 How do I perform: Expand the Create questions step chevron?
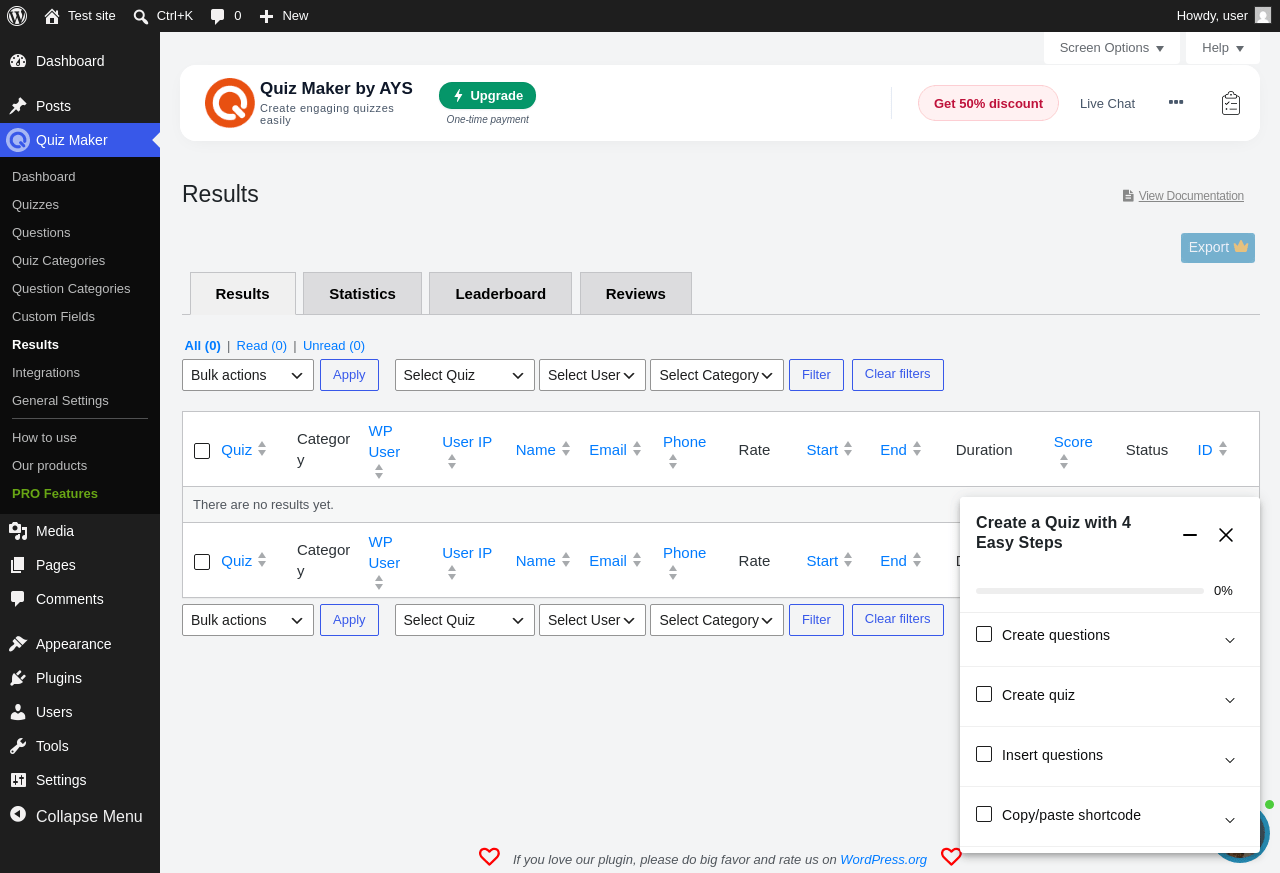[x=1230, y=640]
